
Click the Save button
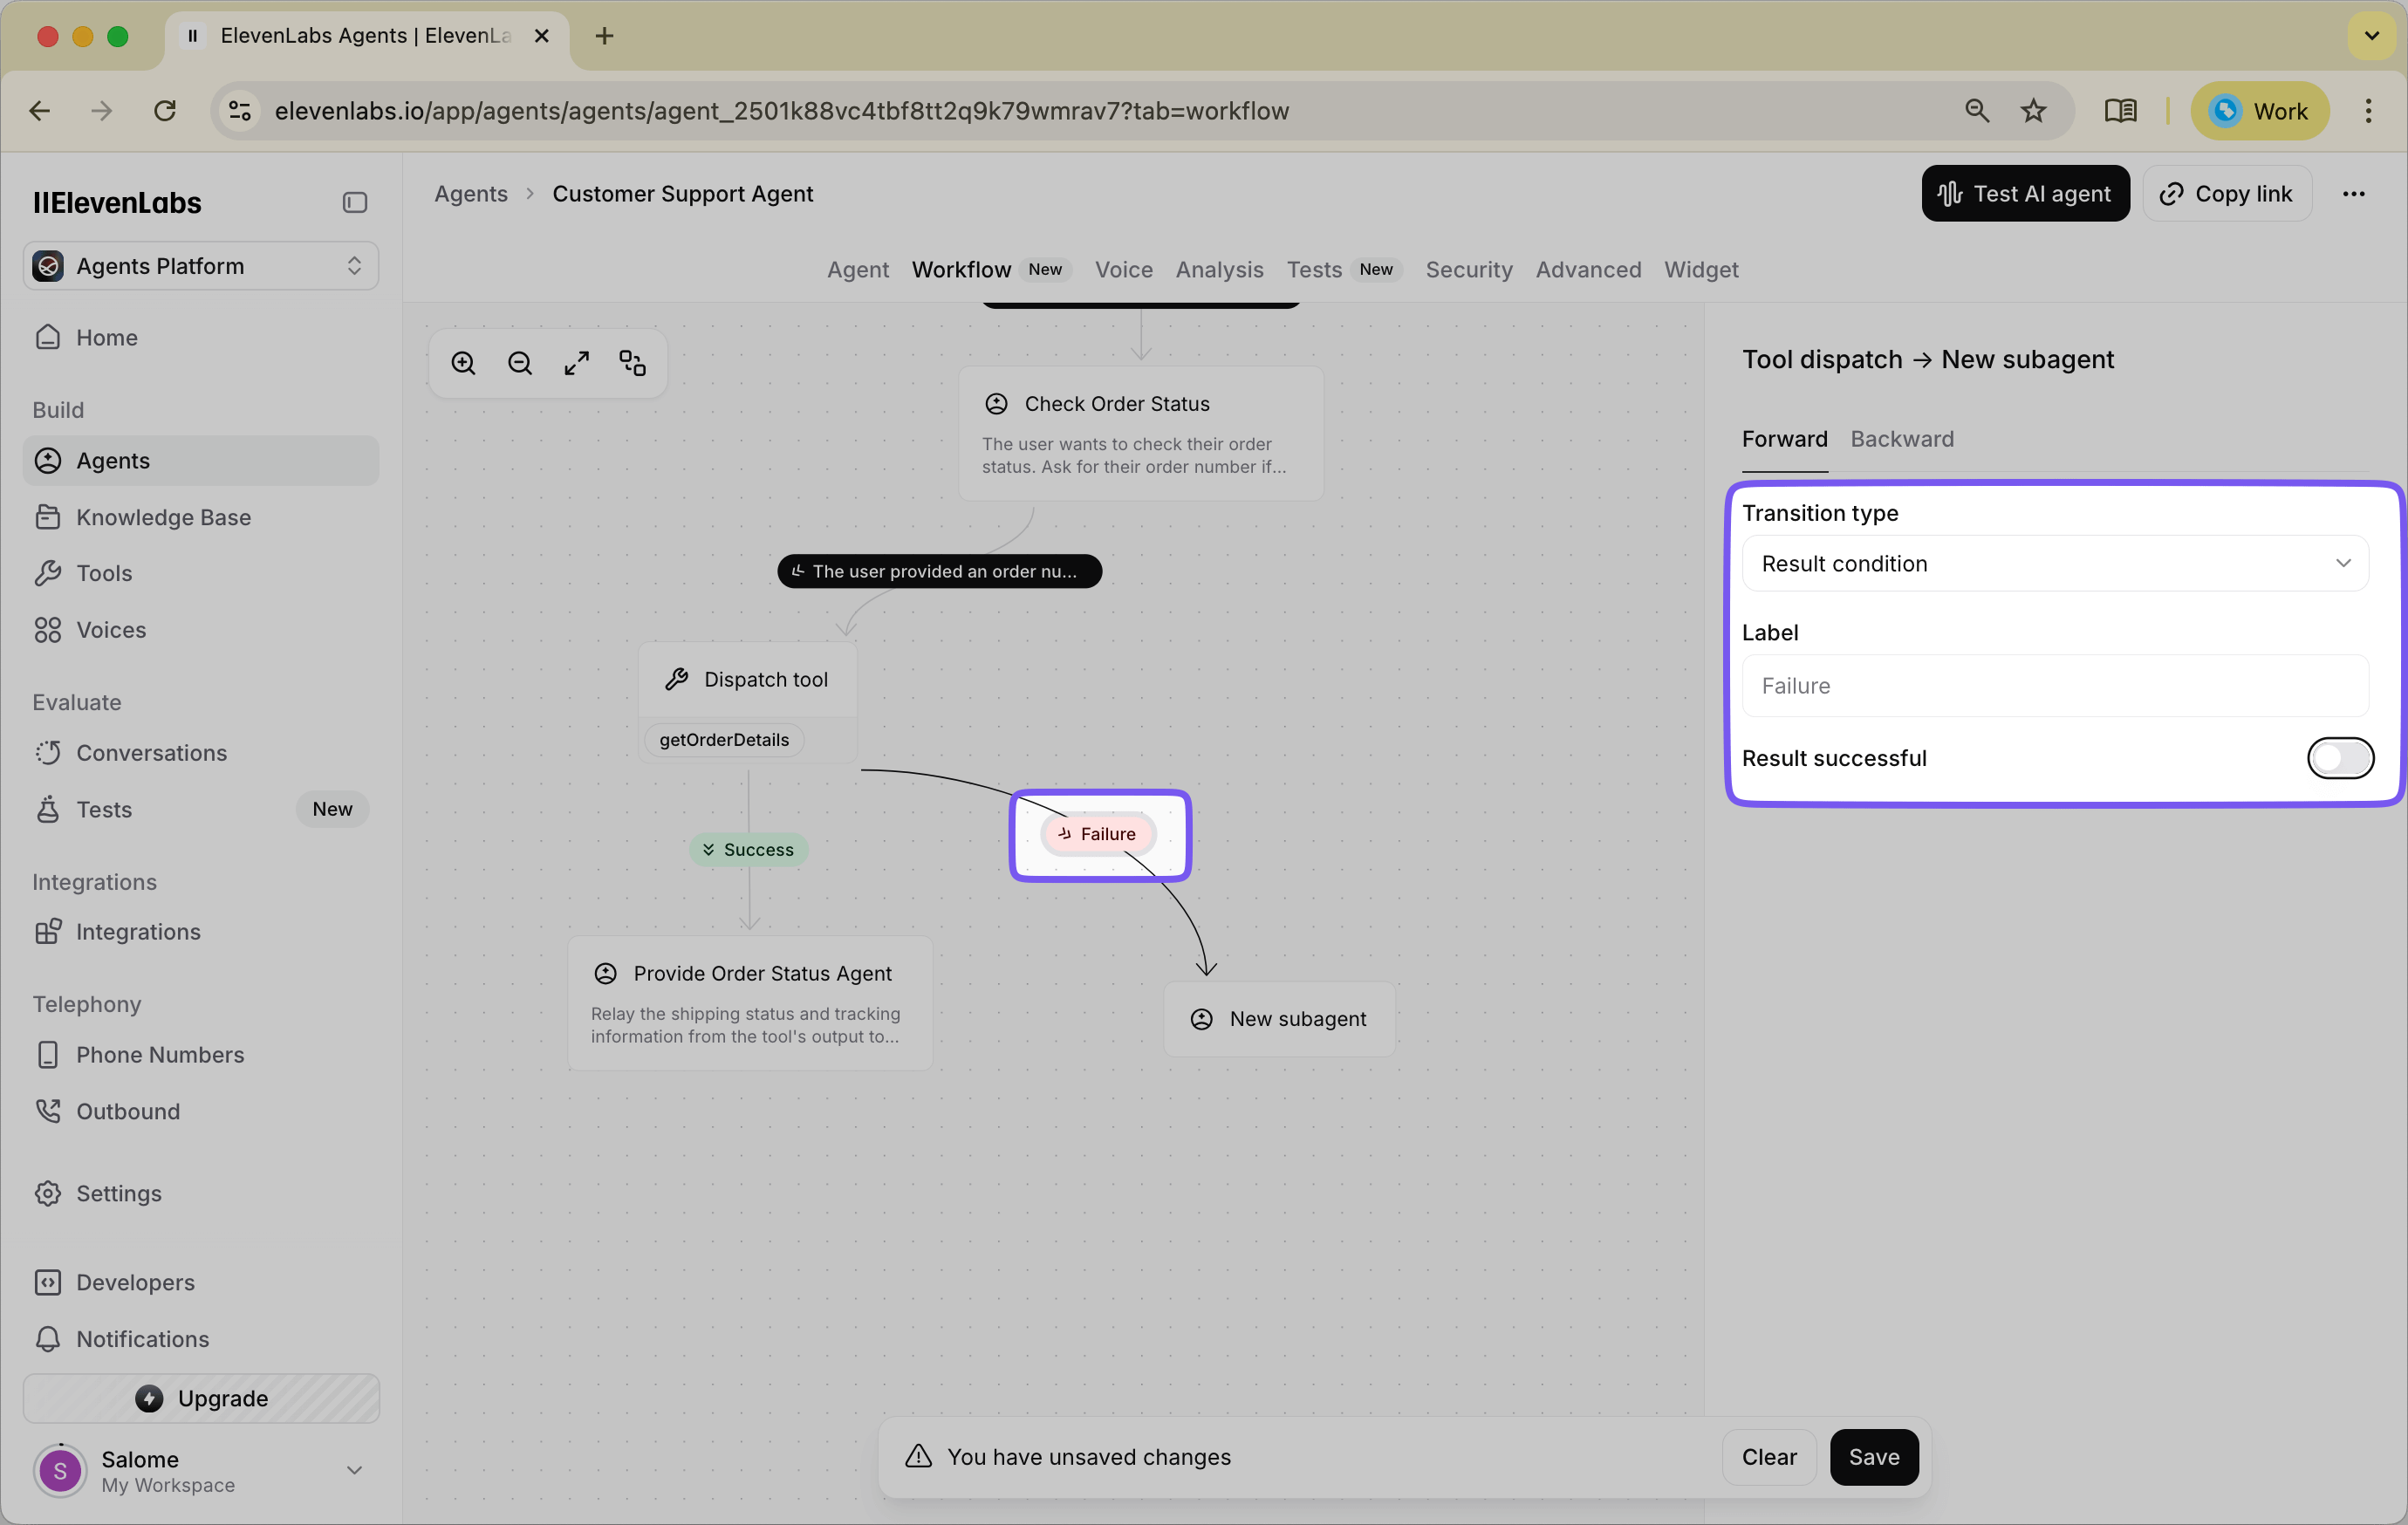[x=1874, y=1457]
